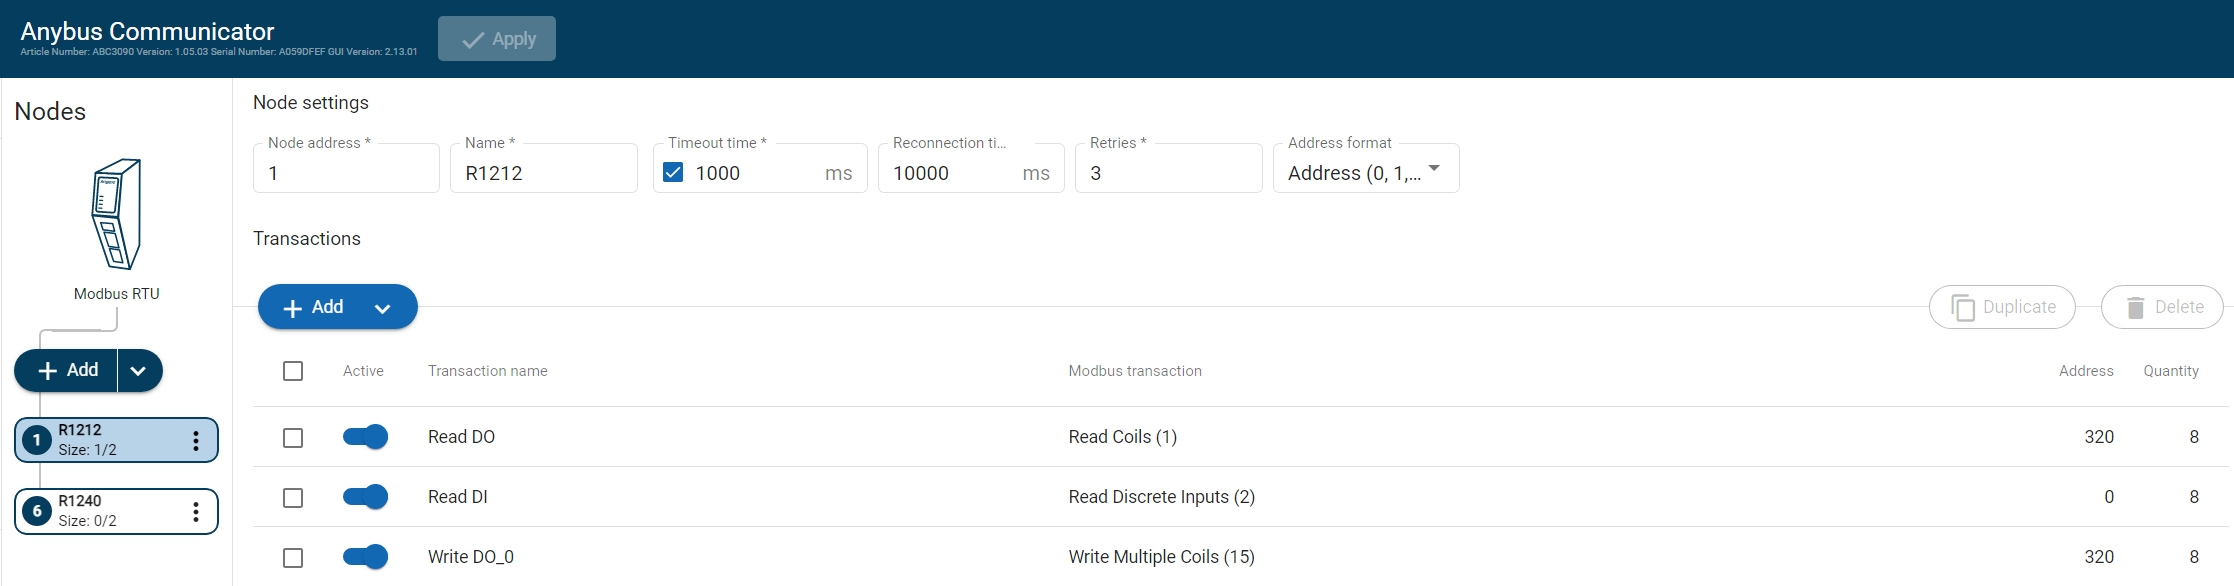Expand the Transactions Add dropdown chevron
This screenshot has width=2234, height=586.
[x=382, y=308]
